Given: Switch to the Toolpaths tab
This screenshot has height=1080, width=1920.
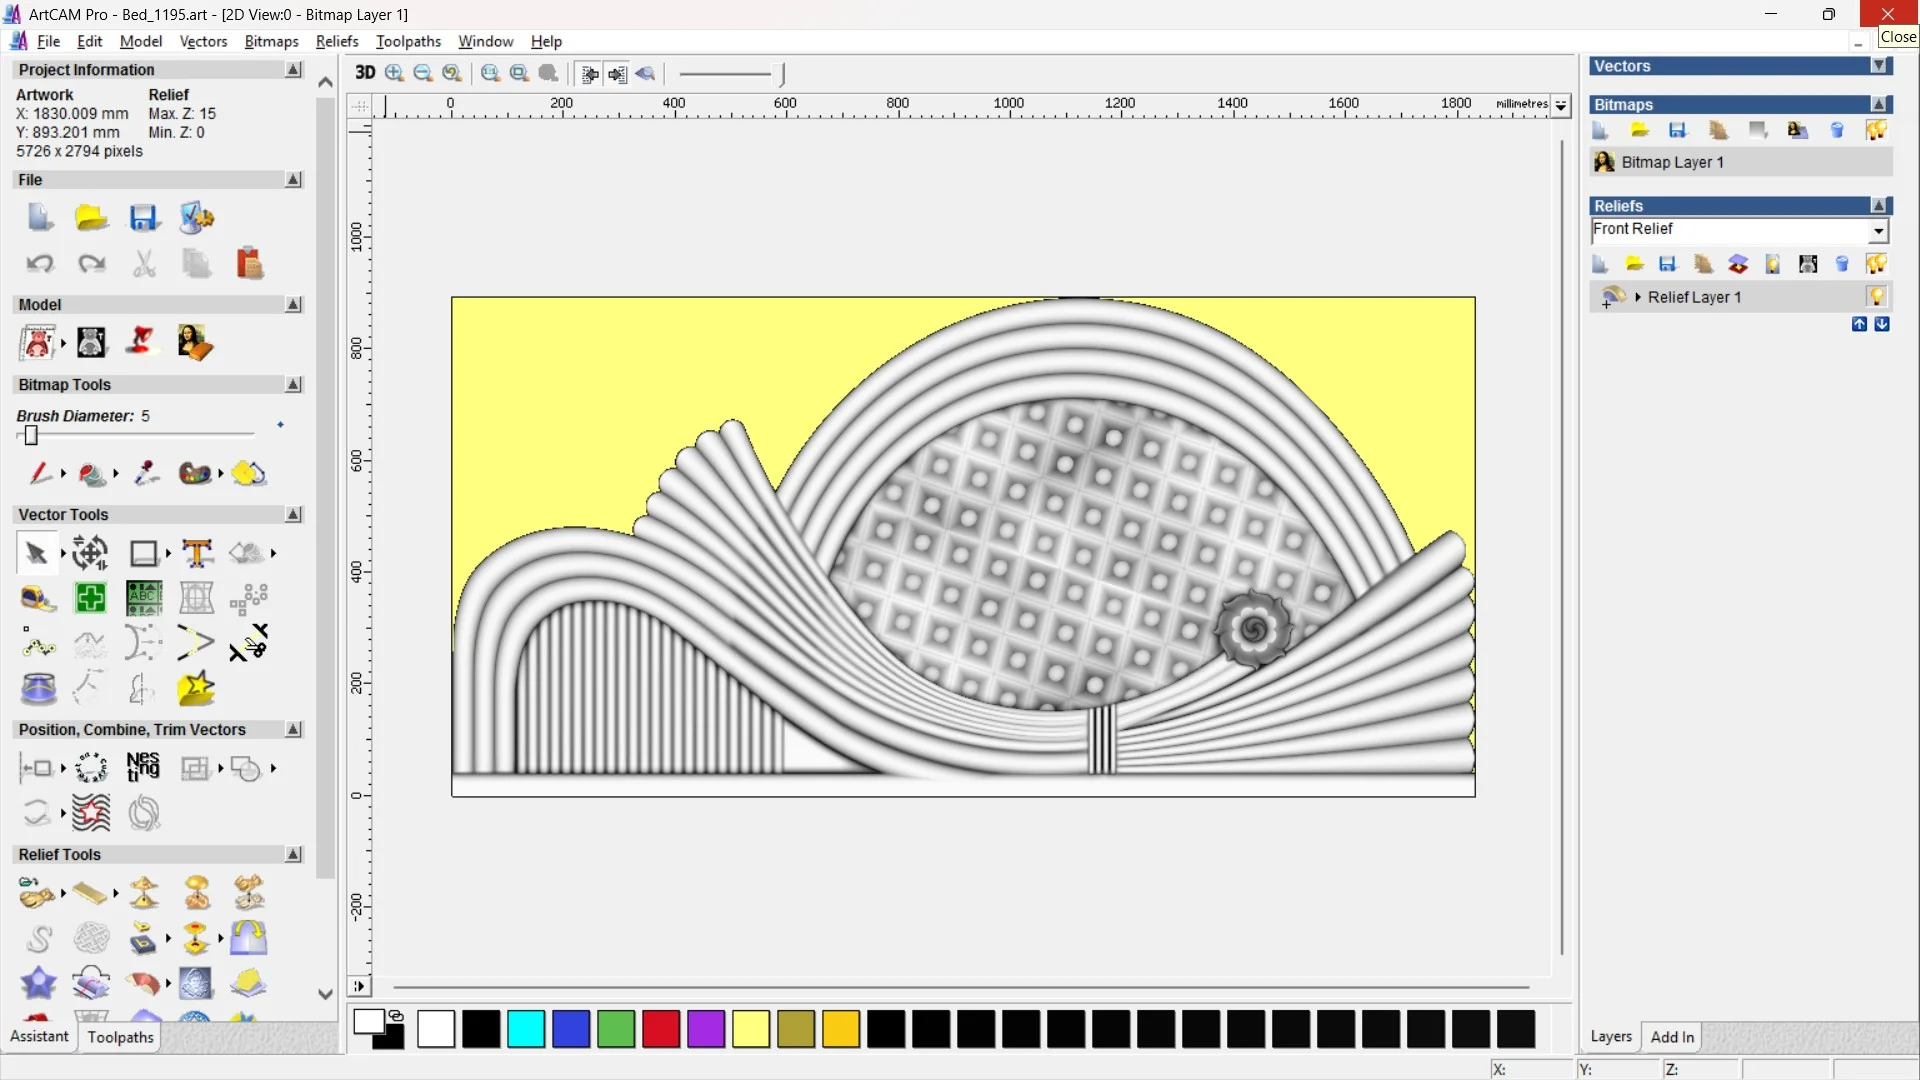Looking at the screenshot, I should pyautogui.click(x=120, y=1037).
